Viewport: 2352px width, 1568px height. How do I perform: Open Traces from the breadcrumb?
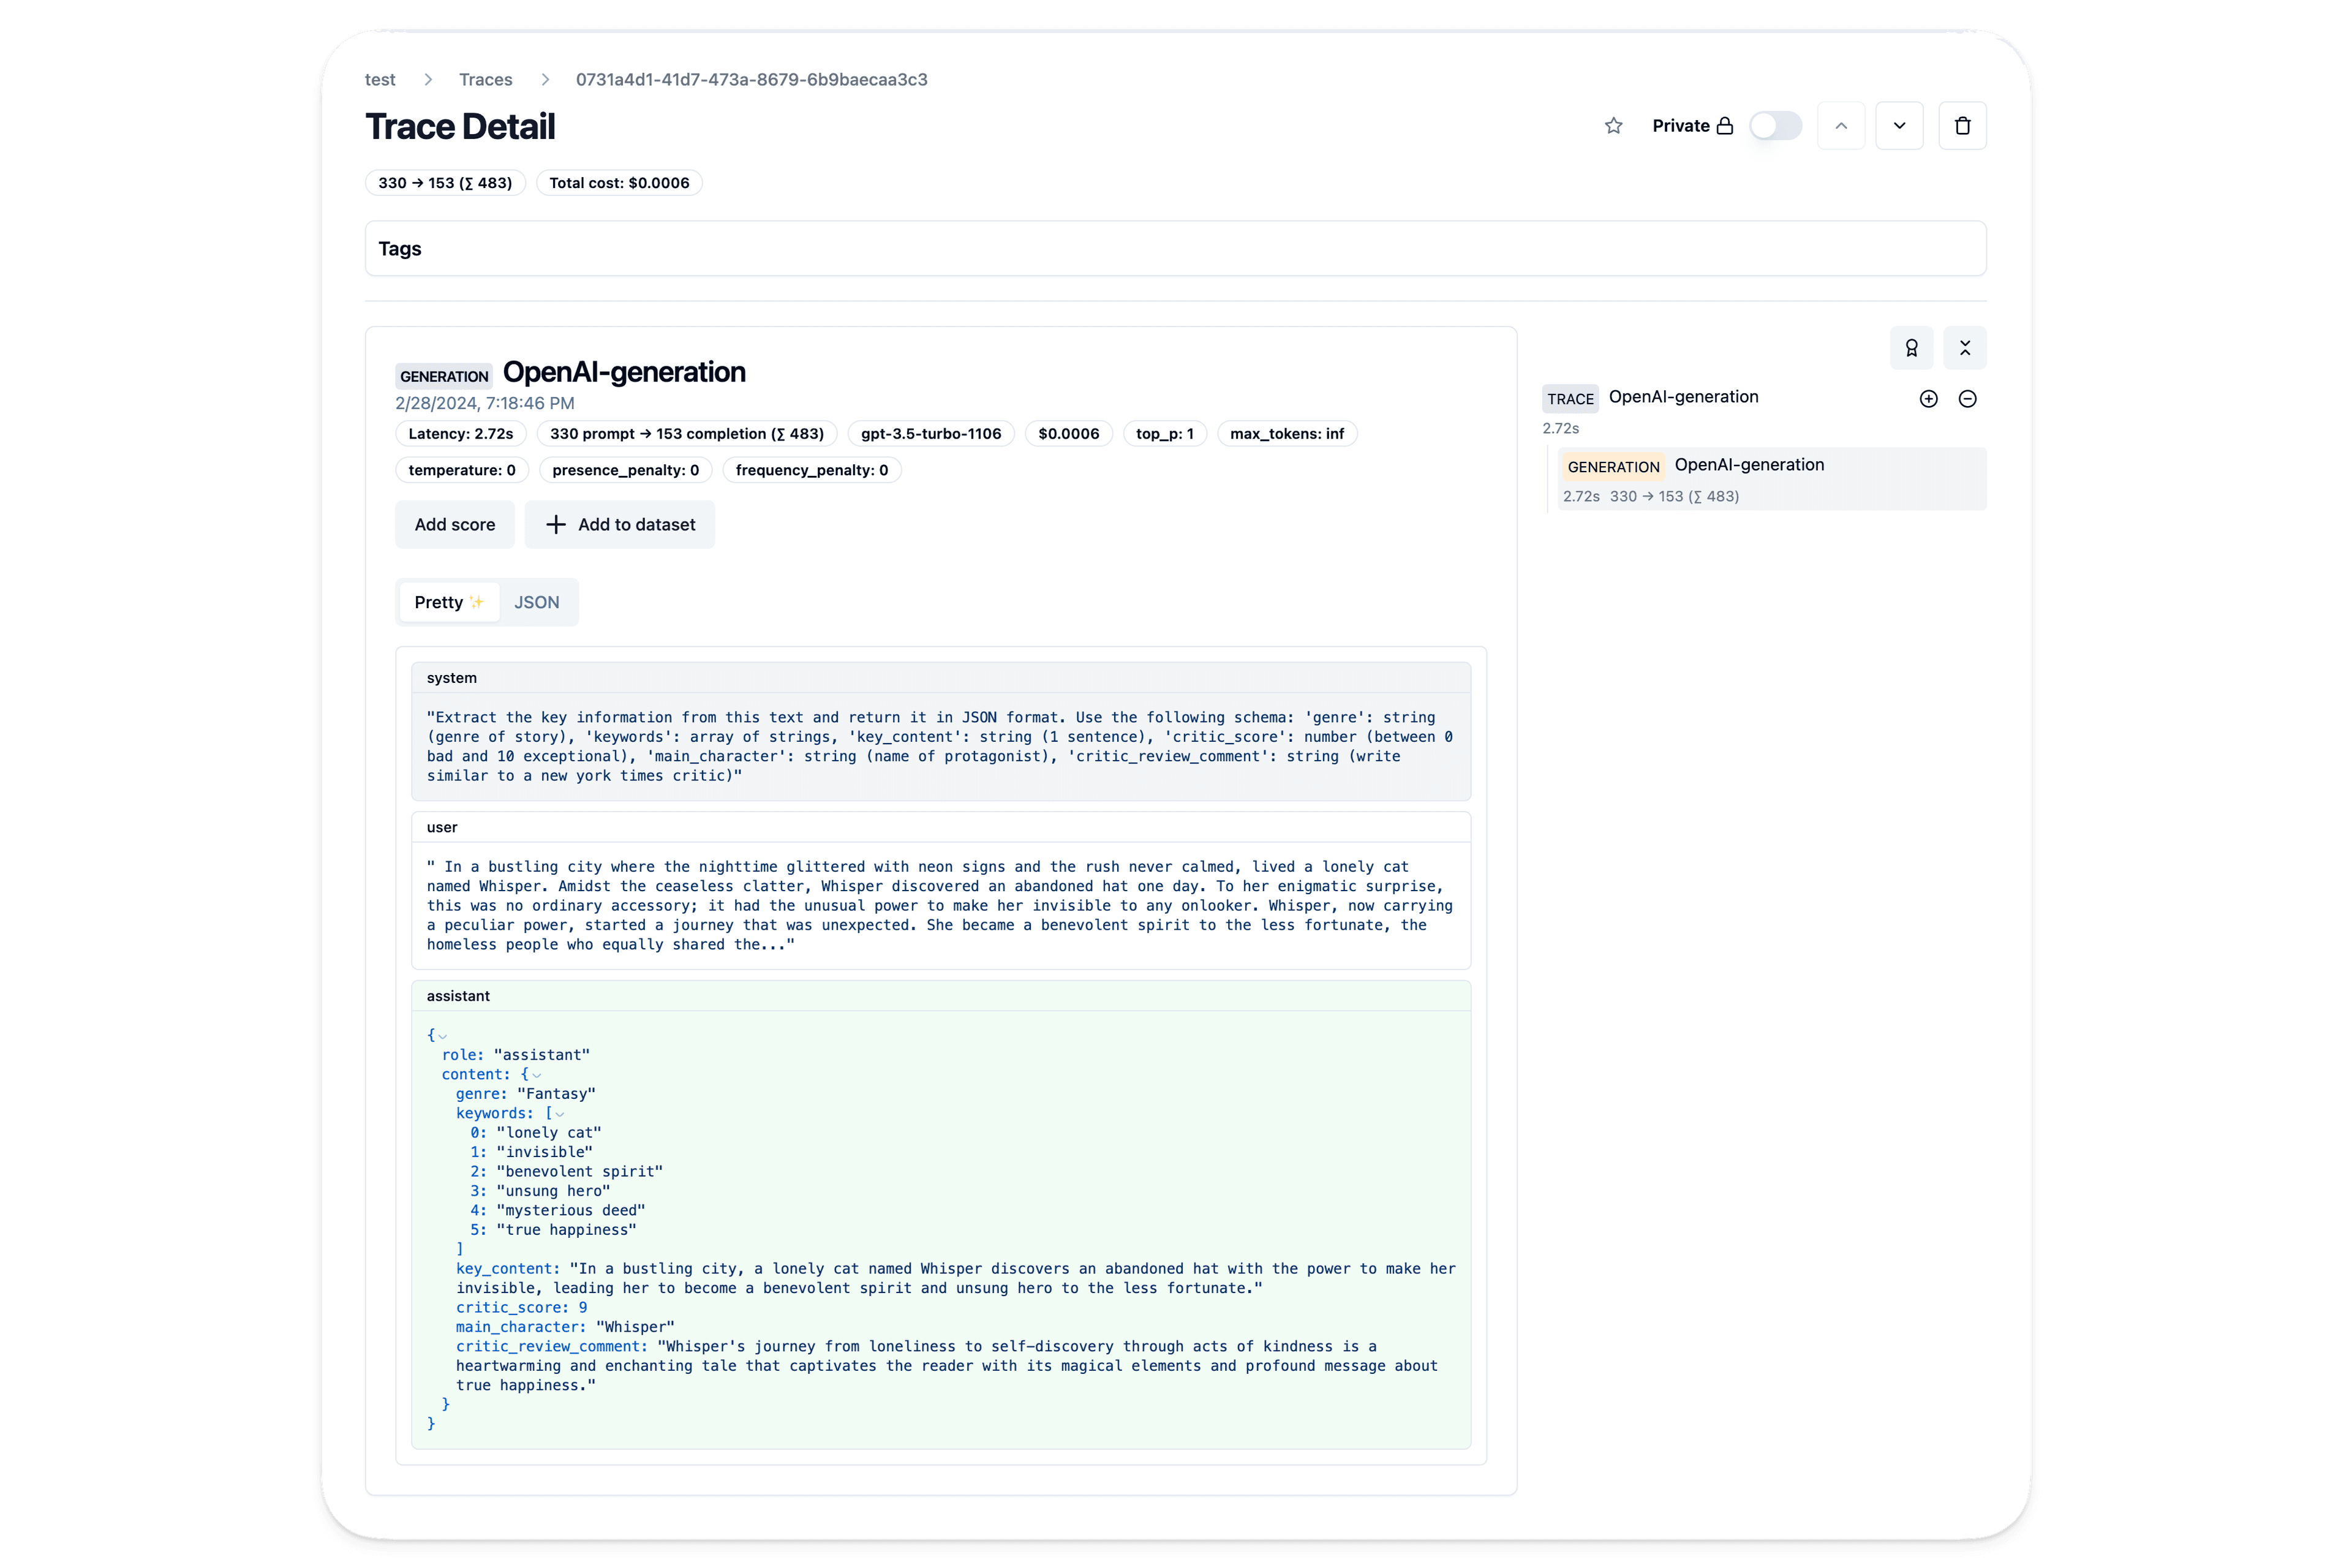485,79
